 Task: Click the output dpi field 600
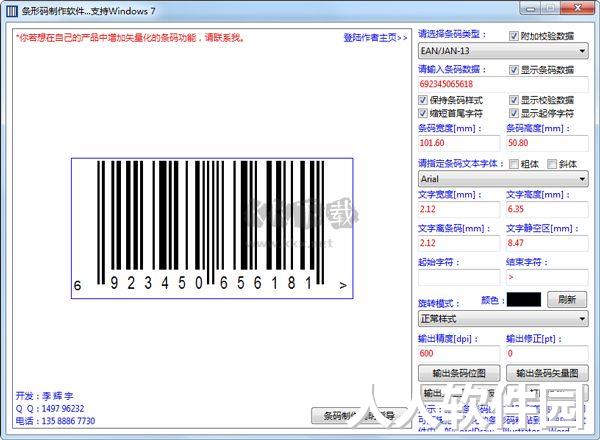(459, 353)
